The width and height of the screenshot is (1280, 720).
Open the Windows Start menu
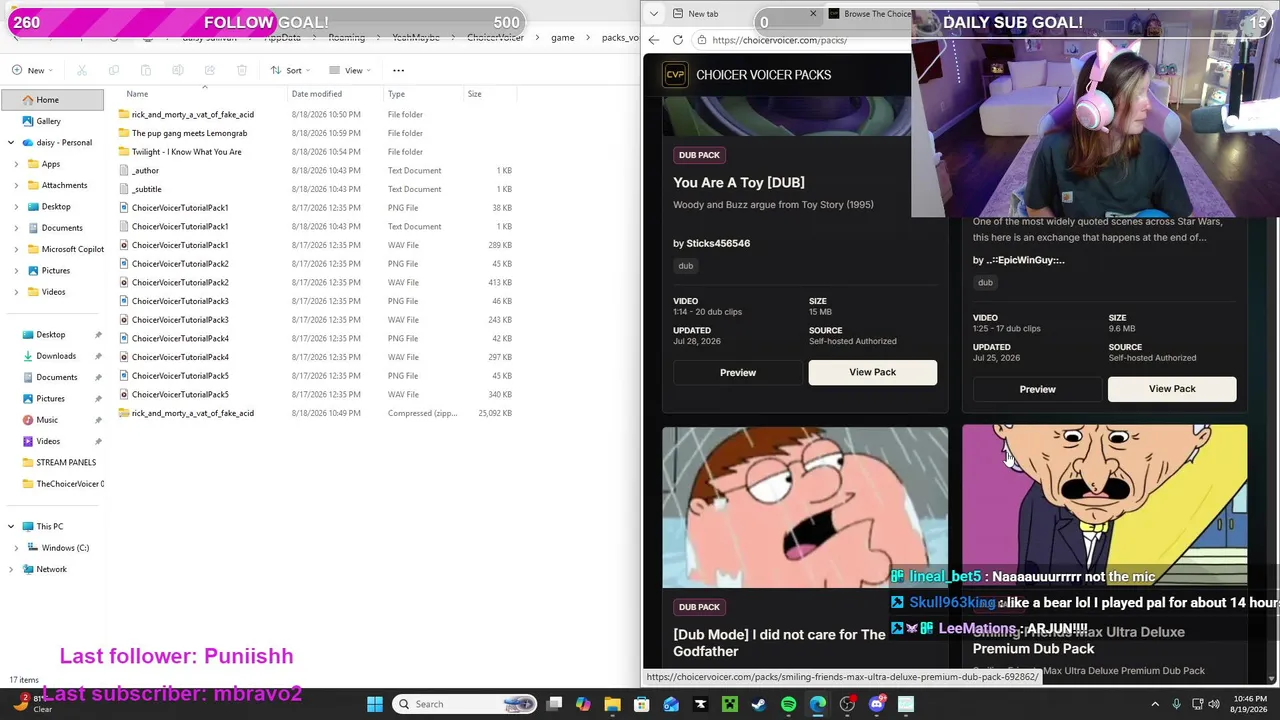374,704
